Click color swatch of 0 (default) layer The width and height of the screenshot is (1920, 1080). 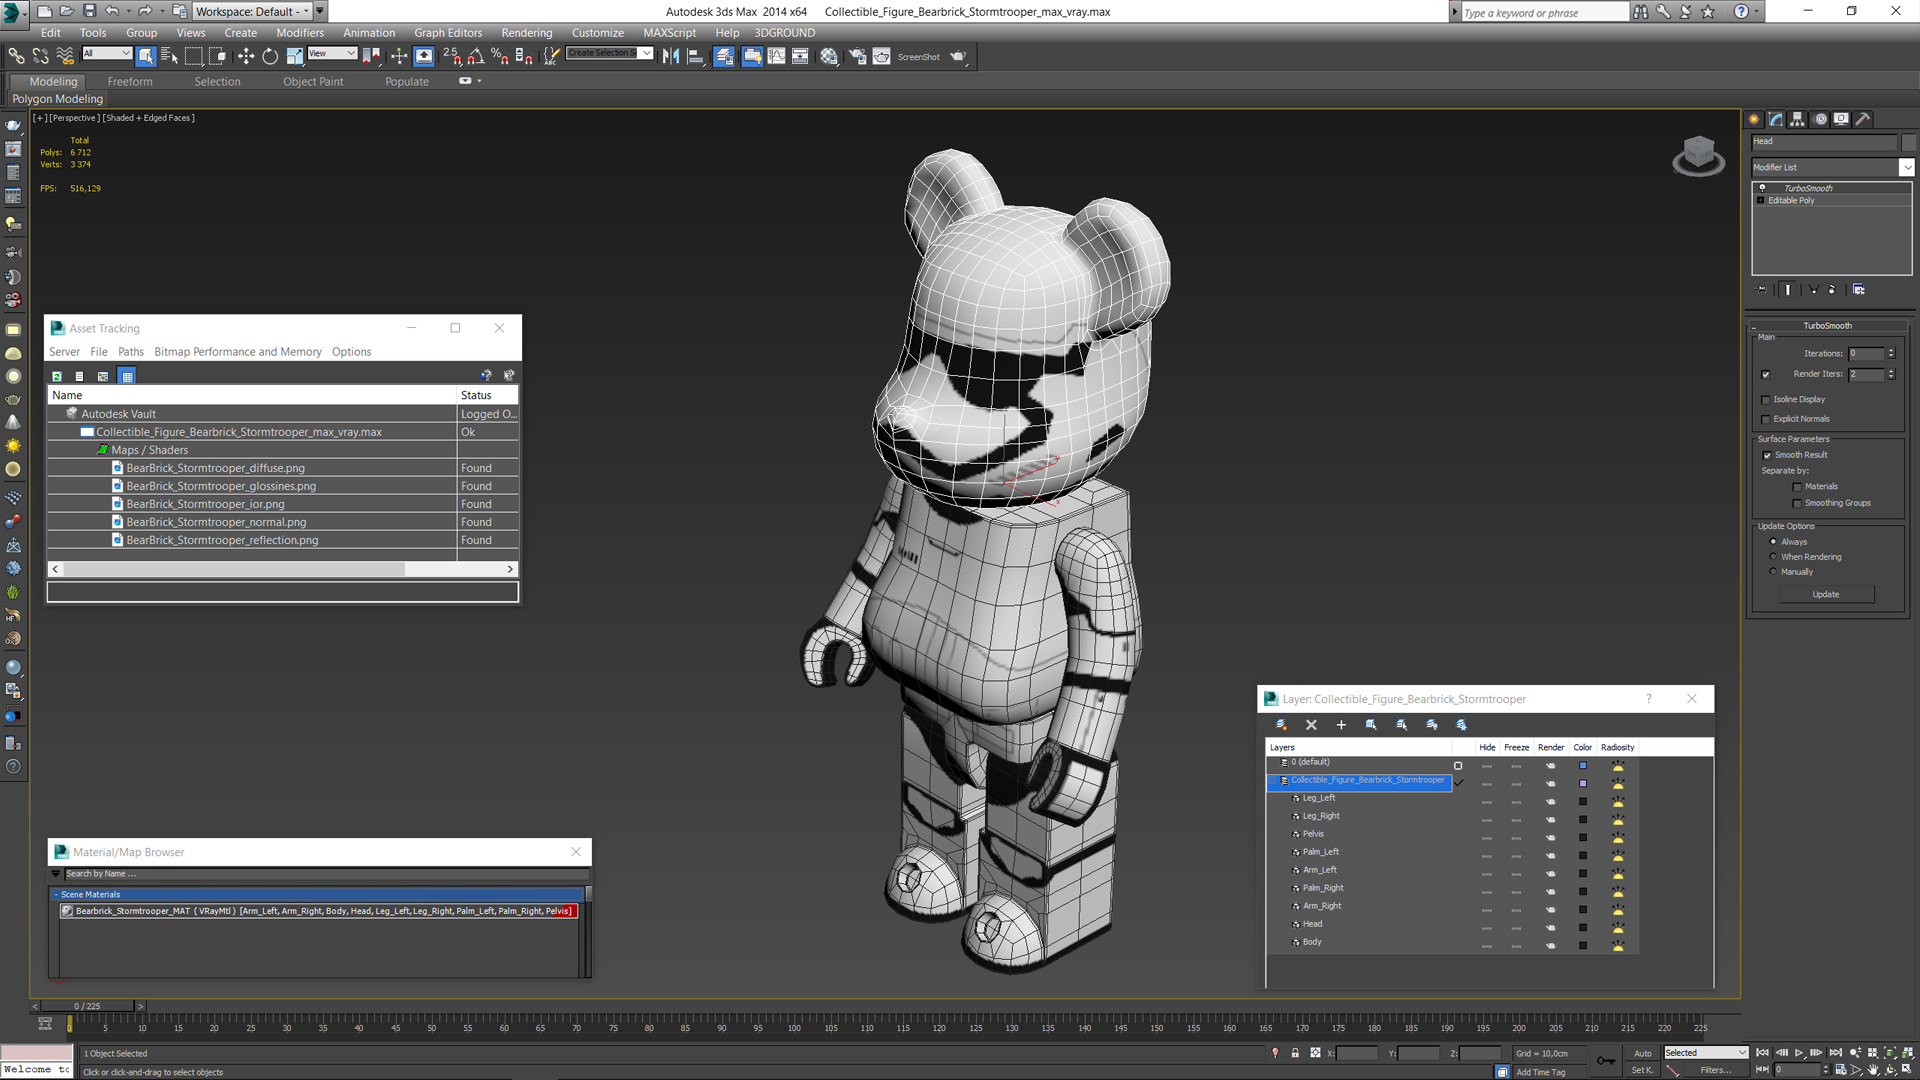pos(1583,766)
